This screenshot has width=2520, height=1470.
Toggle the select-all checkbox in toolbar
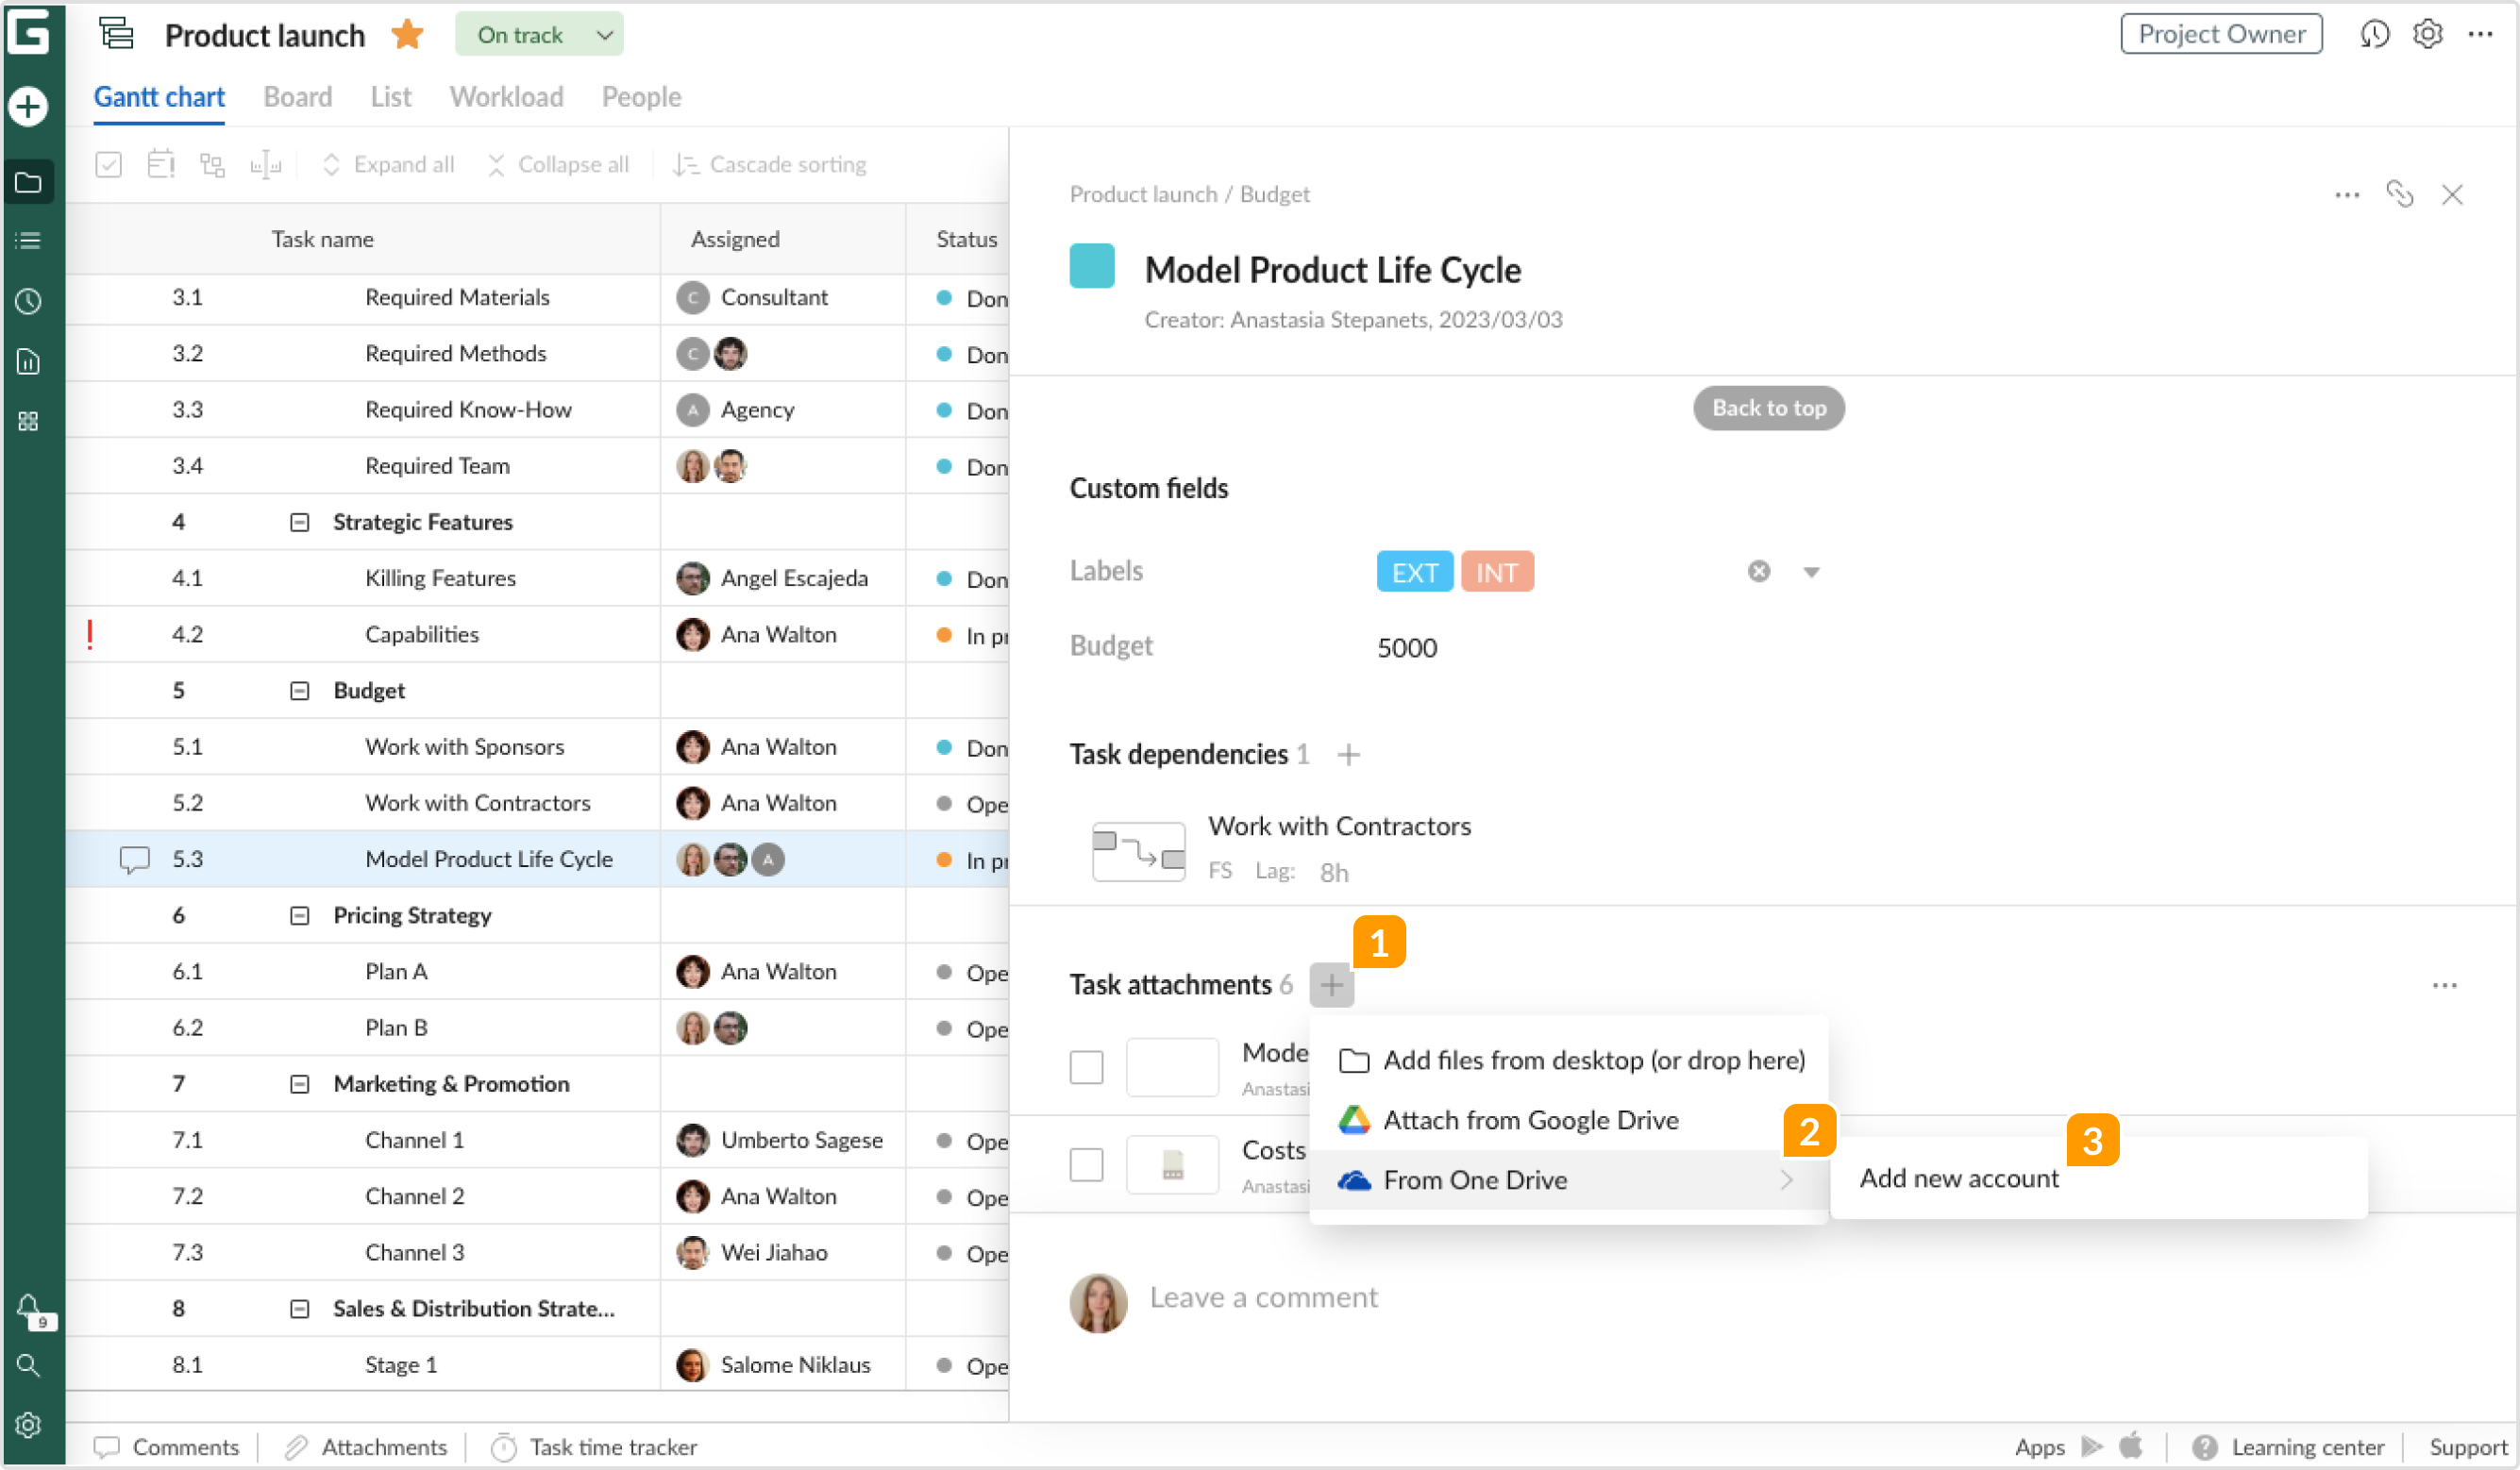[x=108, y=164]
